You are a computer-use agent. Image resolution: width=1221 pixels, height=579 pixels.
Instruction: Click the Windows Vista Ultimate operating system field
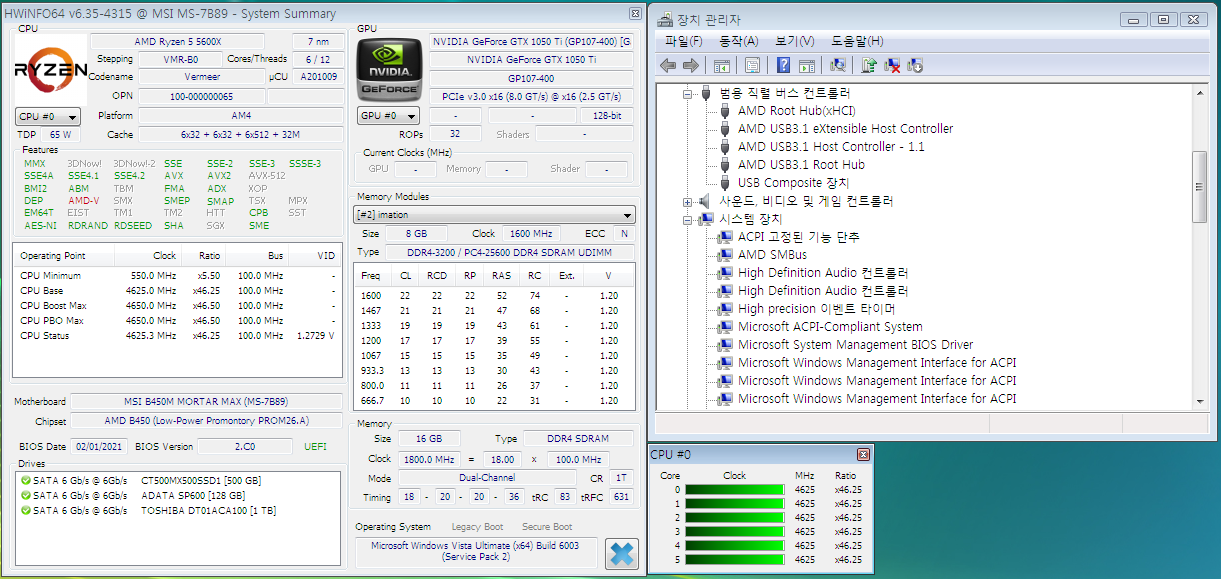476,552
